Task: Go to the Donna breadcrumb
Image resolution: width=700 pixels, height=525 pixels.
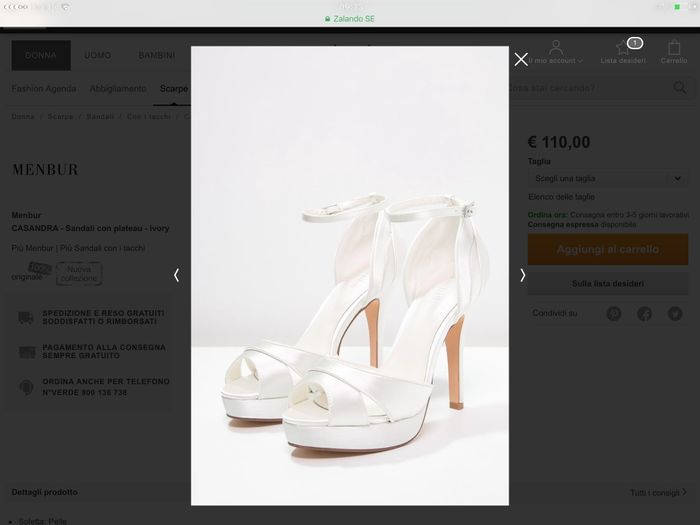Action: coord(23,117)
